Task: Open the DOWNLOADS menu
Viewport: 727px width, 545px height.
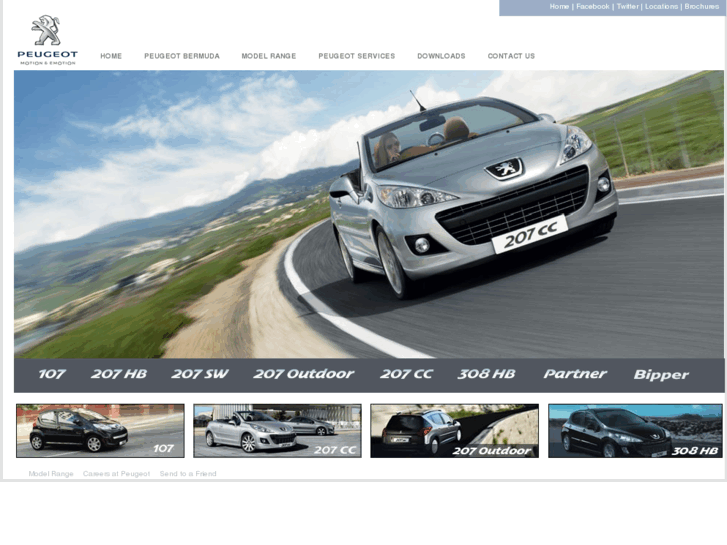Action: (441, 56)
